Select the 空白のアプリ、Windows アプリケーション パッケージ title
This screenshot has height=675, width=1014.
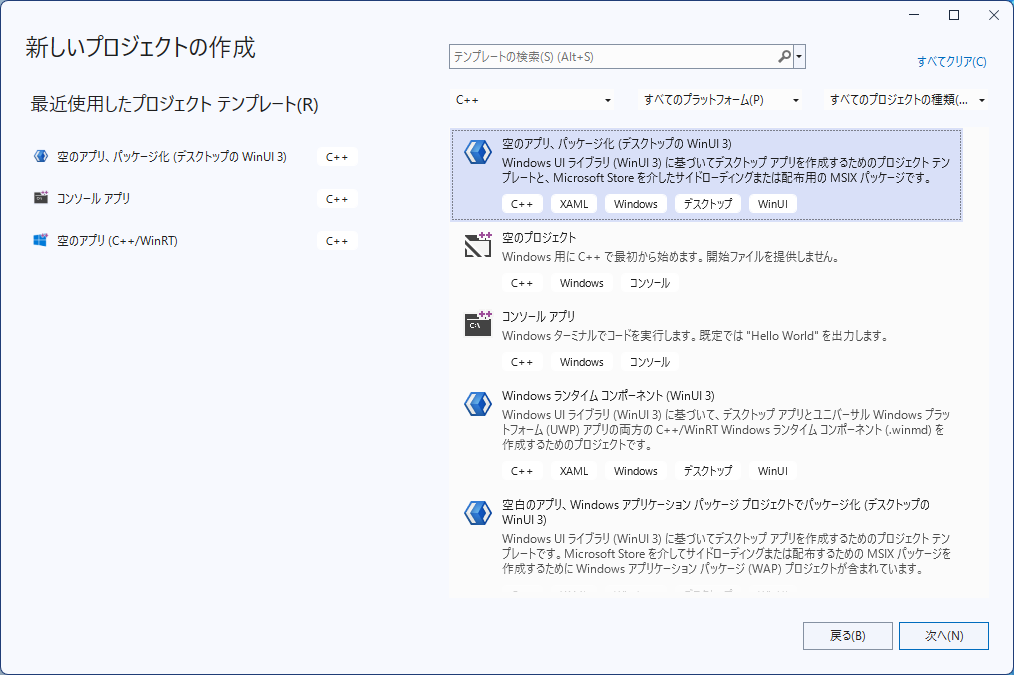click(x=715, y=511)
